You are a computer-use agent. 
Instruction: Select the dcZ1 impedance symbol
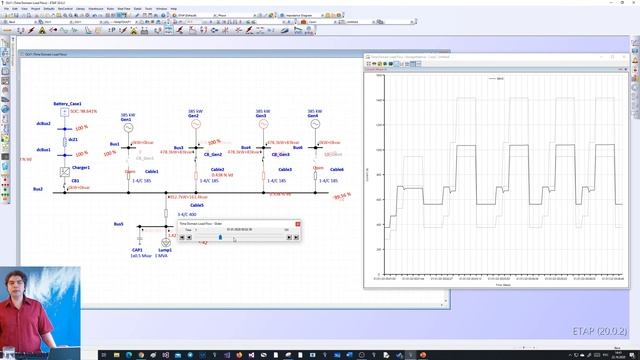tap(64, 142)
